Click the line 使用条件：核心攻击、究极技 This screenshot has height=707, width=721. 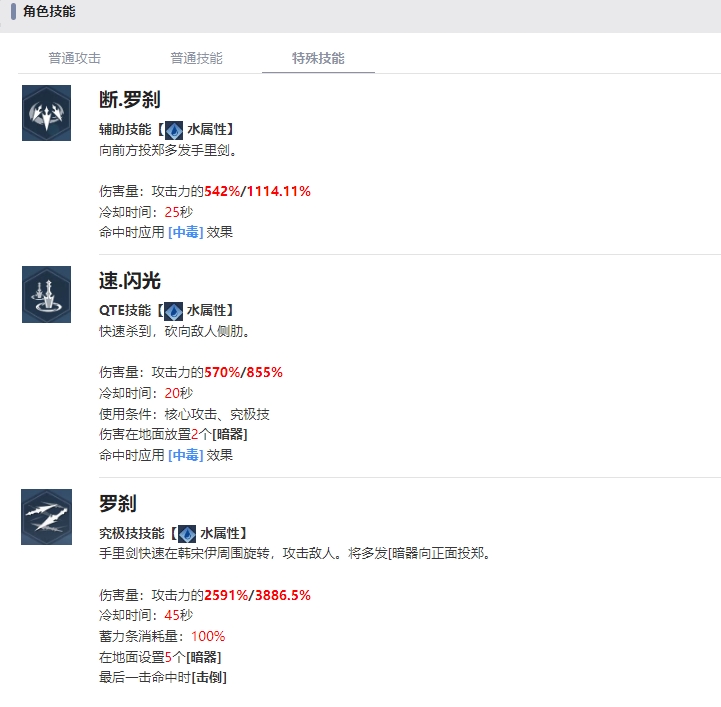[184, 414]
